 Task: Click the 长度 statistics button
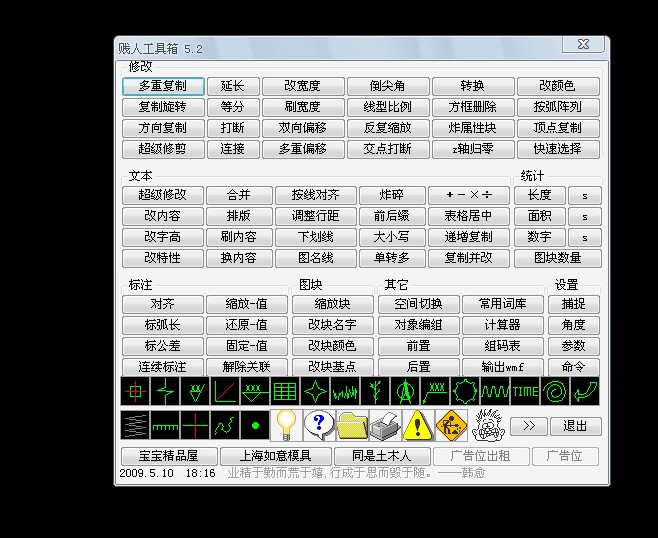pos(540,195)
